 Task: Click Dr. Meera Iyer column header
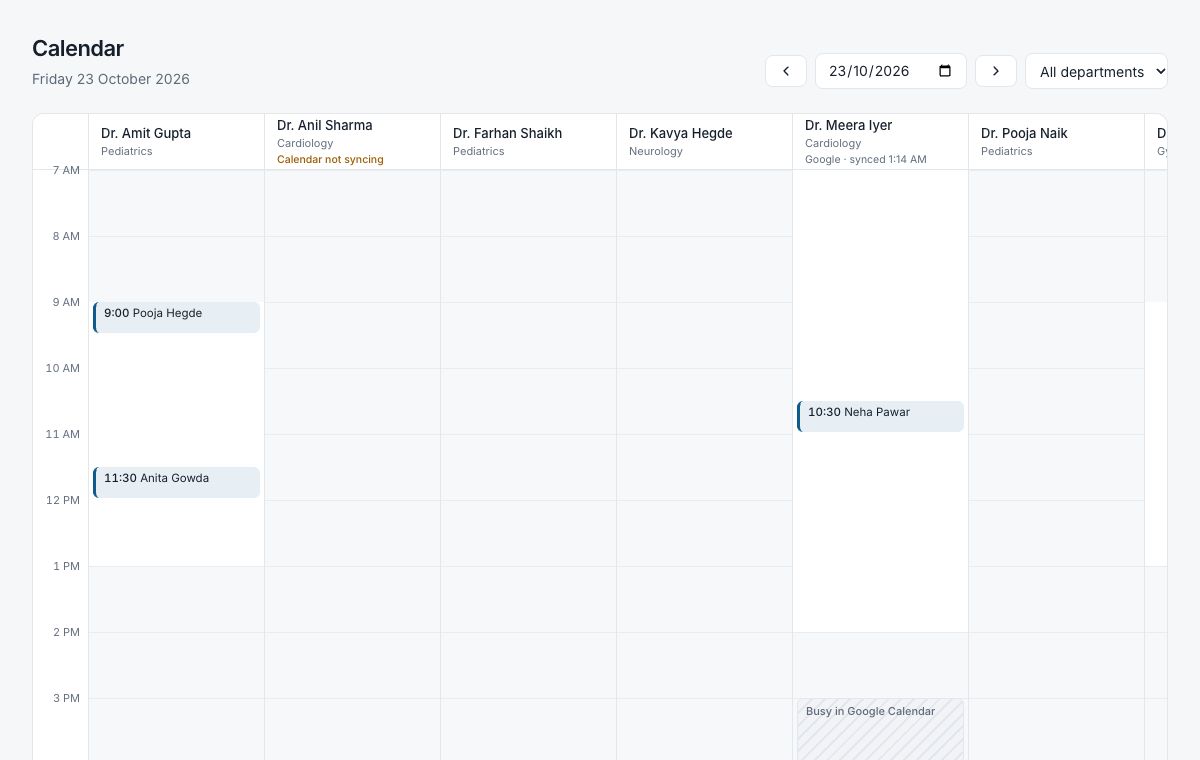880,142
